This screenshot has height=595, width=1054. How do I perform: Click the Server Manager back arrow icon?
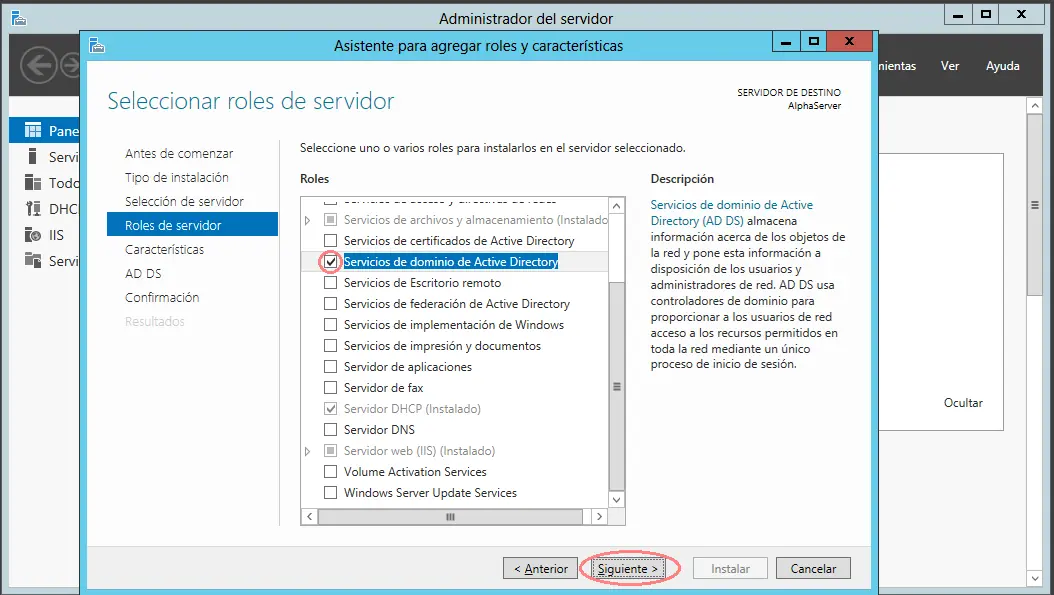(38, 65)
